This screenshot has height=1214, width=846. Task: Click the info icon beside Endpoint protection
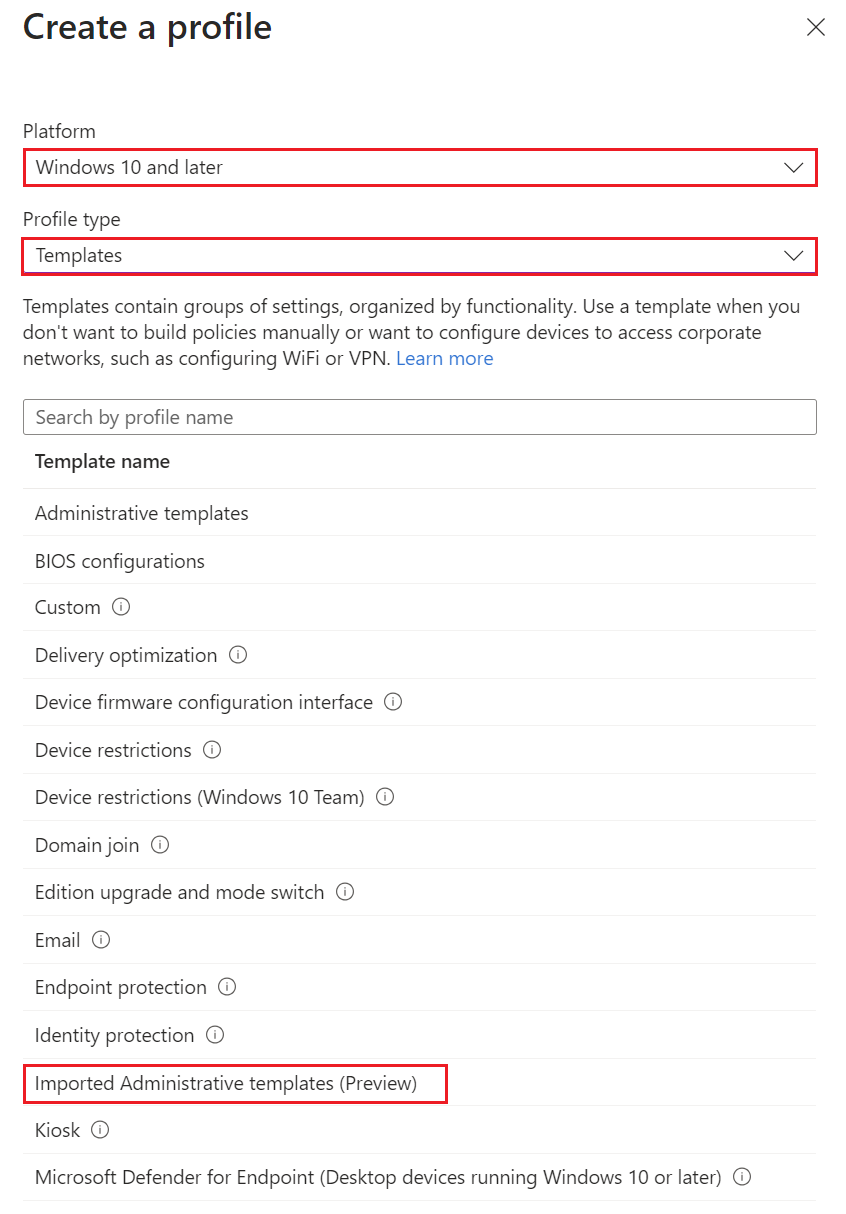coord(227,988)
